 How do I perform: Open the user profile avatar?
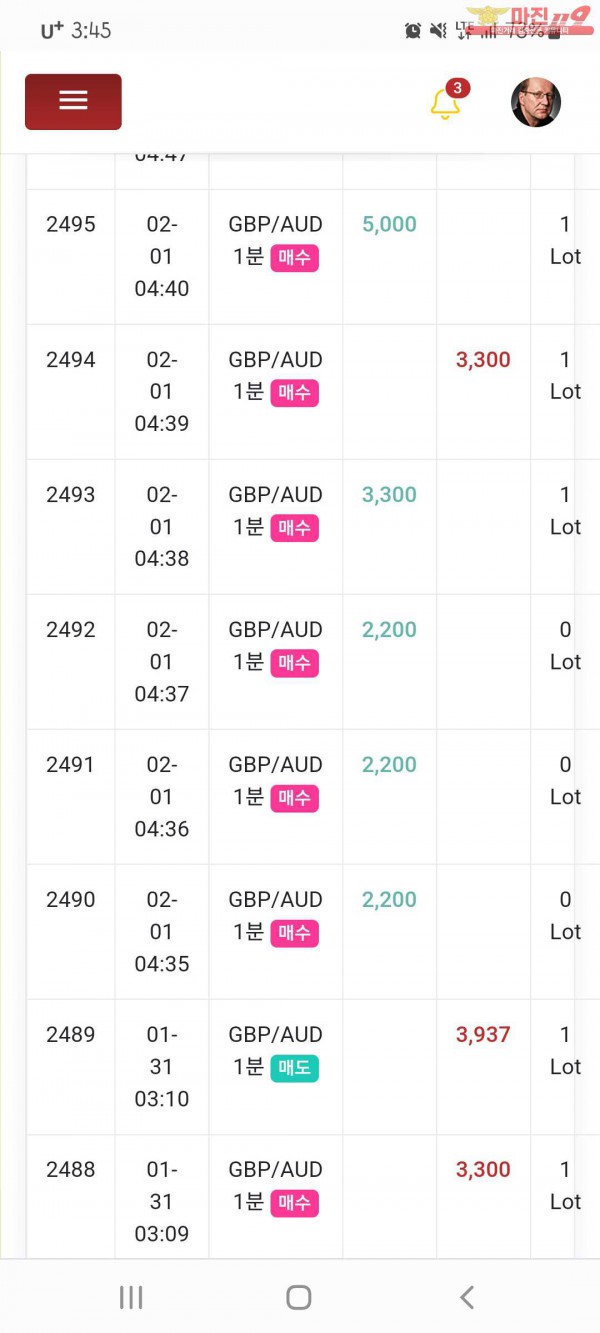(x=536, y=103)
